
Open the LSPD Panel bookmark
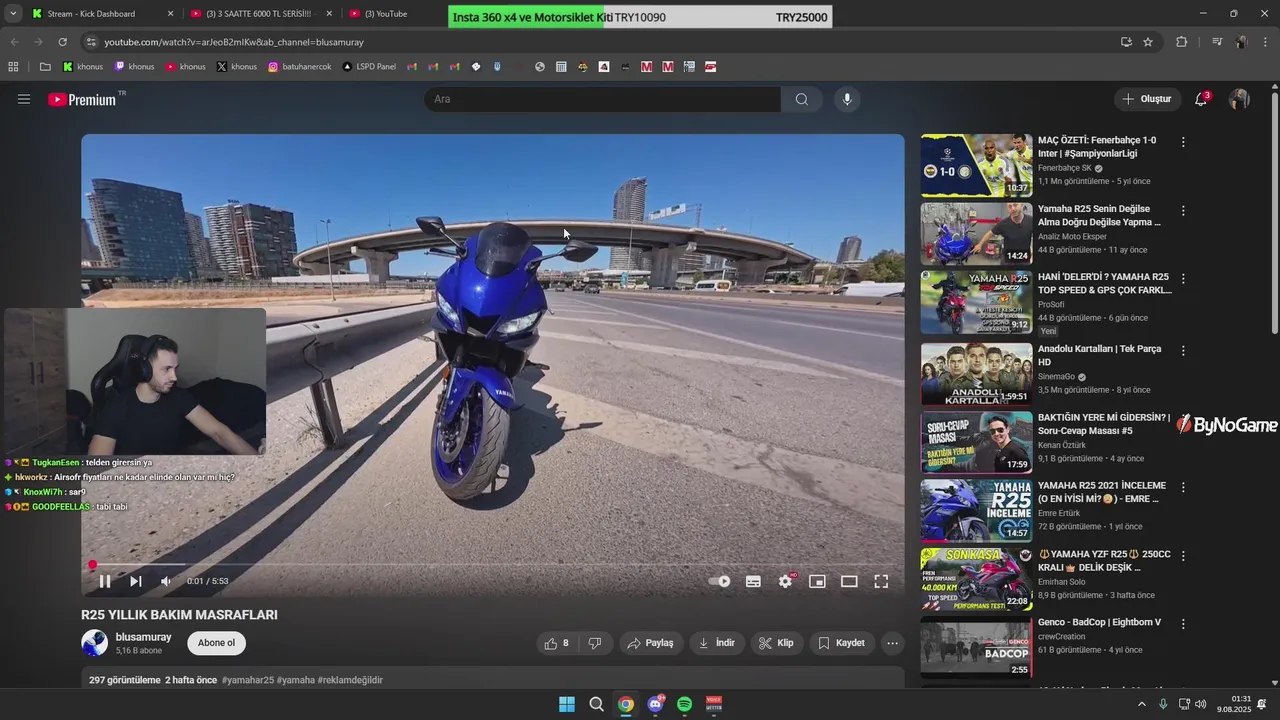pyautogui.click(x=369, y=67)
